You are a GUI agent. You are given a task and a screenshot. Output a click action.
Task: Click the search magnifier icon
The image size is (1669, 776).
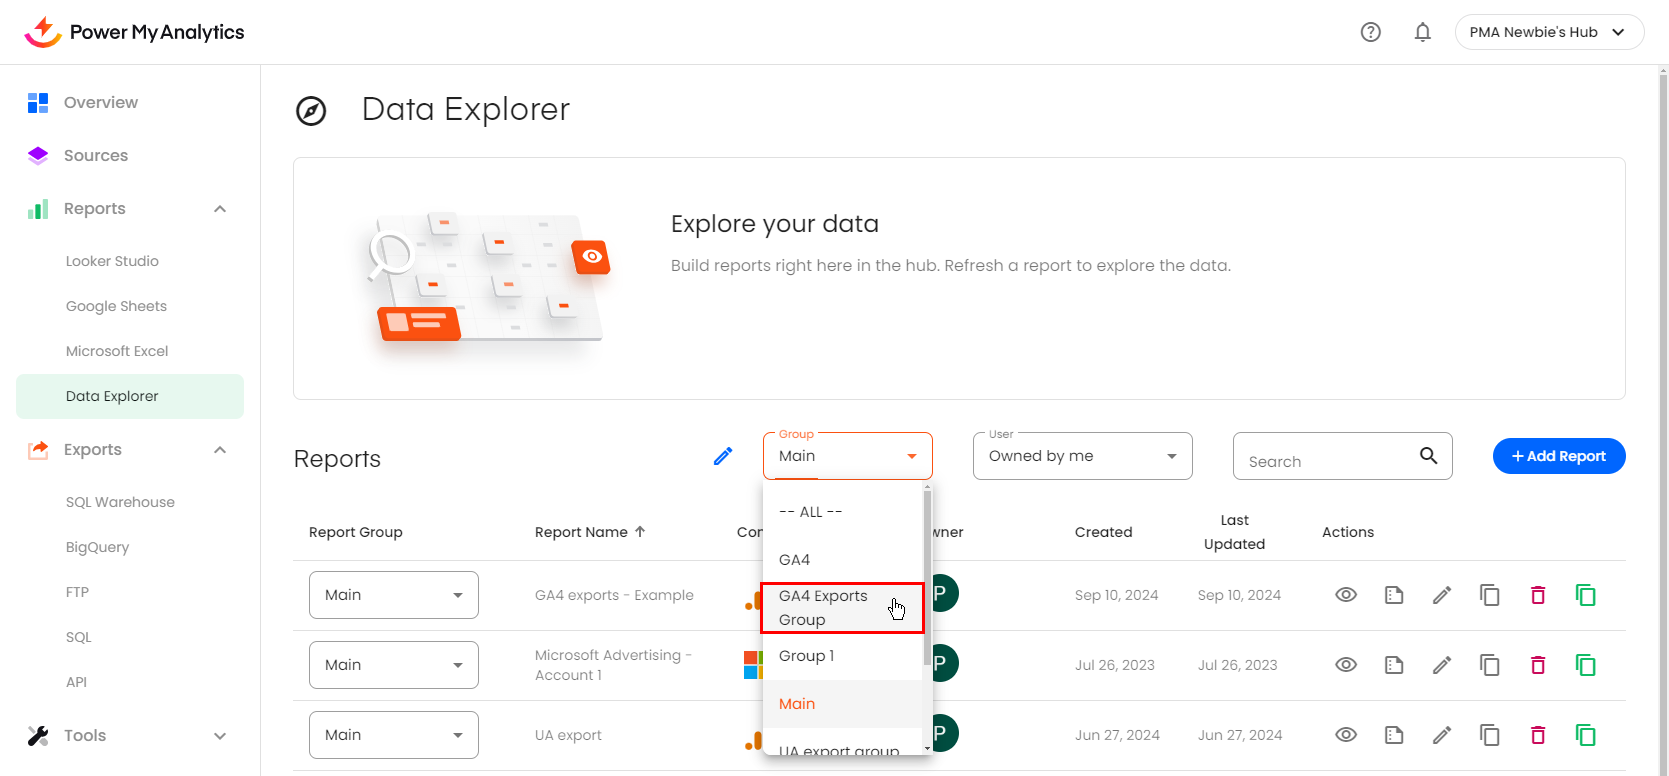click(1428, 456)
